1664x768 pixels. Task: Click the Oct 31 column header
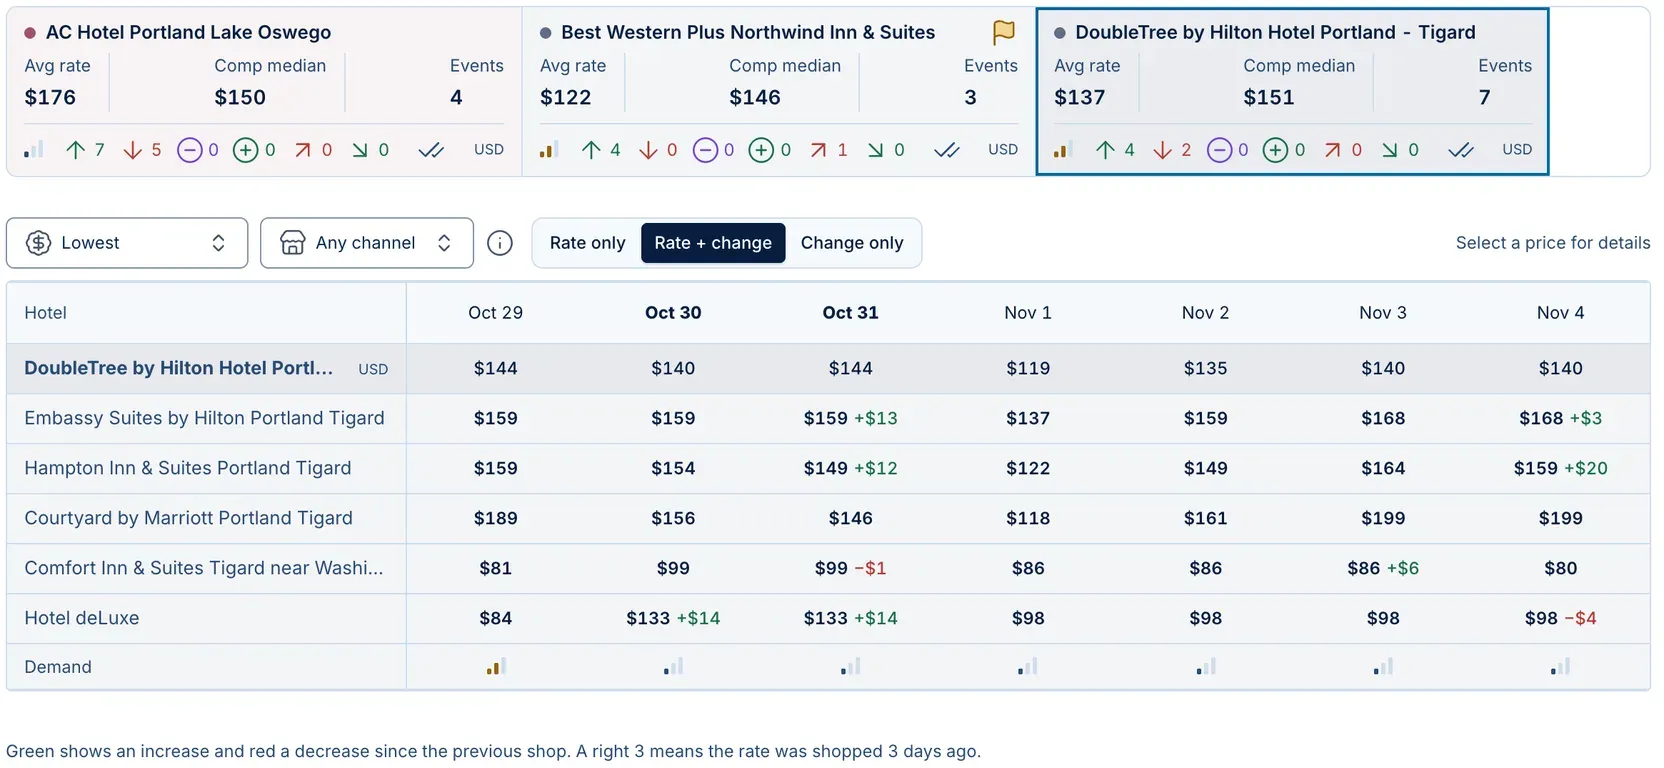(x=850, y=313)
